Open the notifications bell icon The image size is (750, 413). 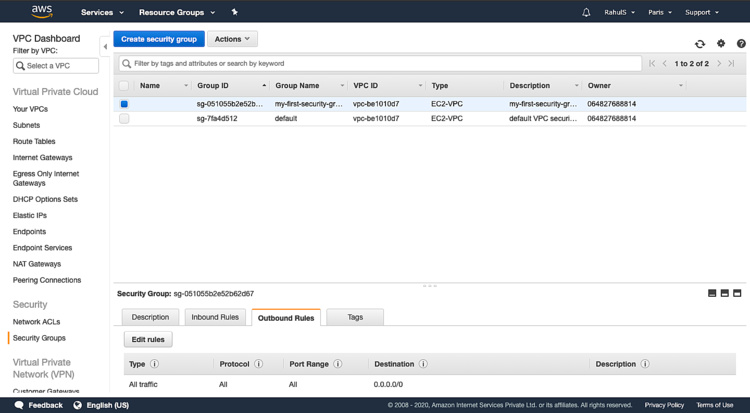pyautogui.click(x=586, y=13)
